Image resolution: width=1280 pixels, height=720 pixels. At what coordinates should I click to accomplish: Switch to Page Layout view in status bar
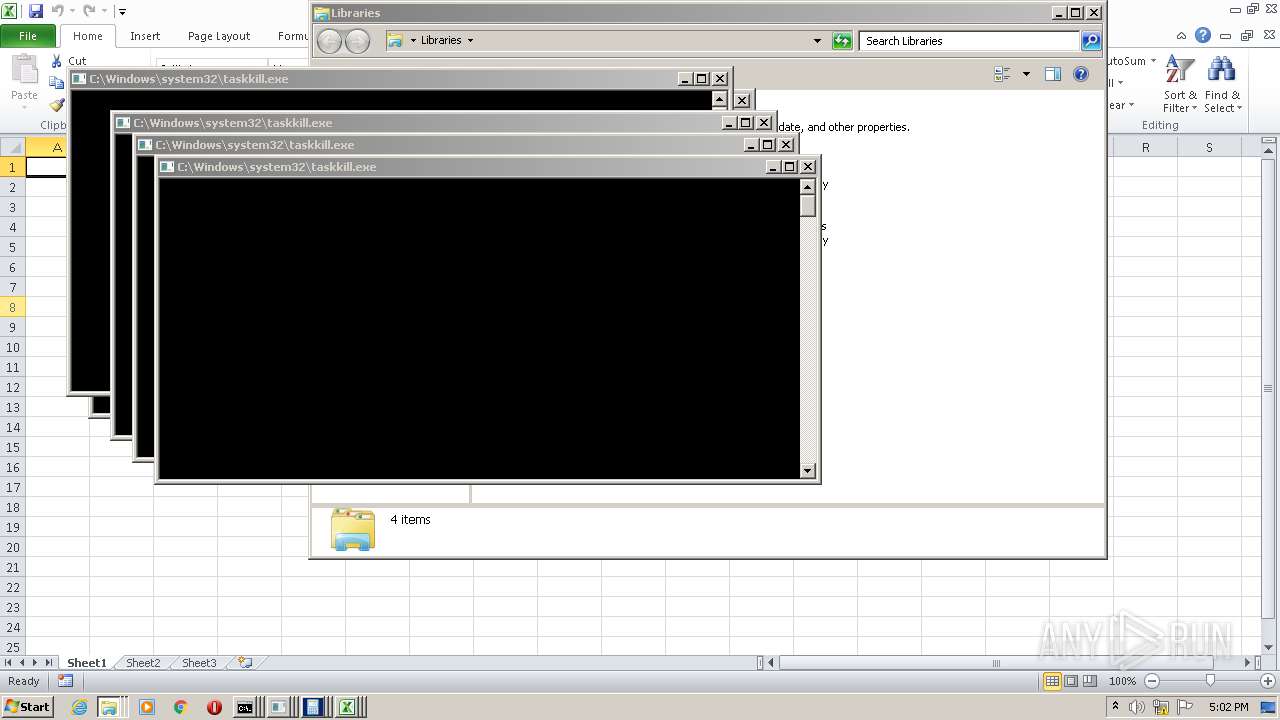[x=1071, y=681]
